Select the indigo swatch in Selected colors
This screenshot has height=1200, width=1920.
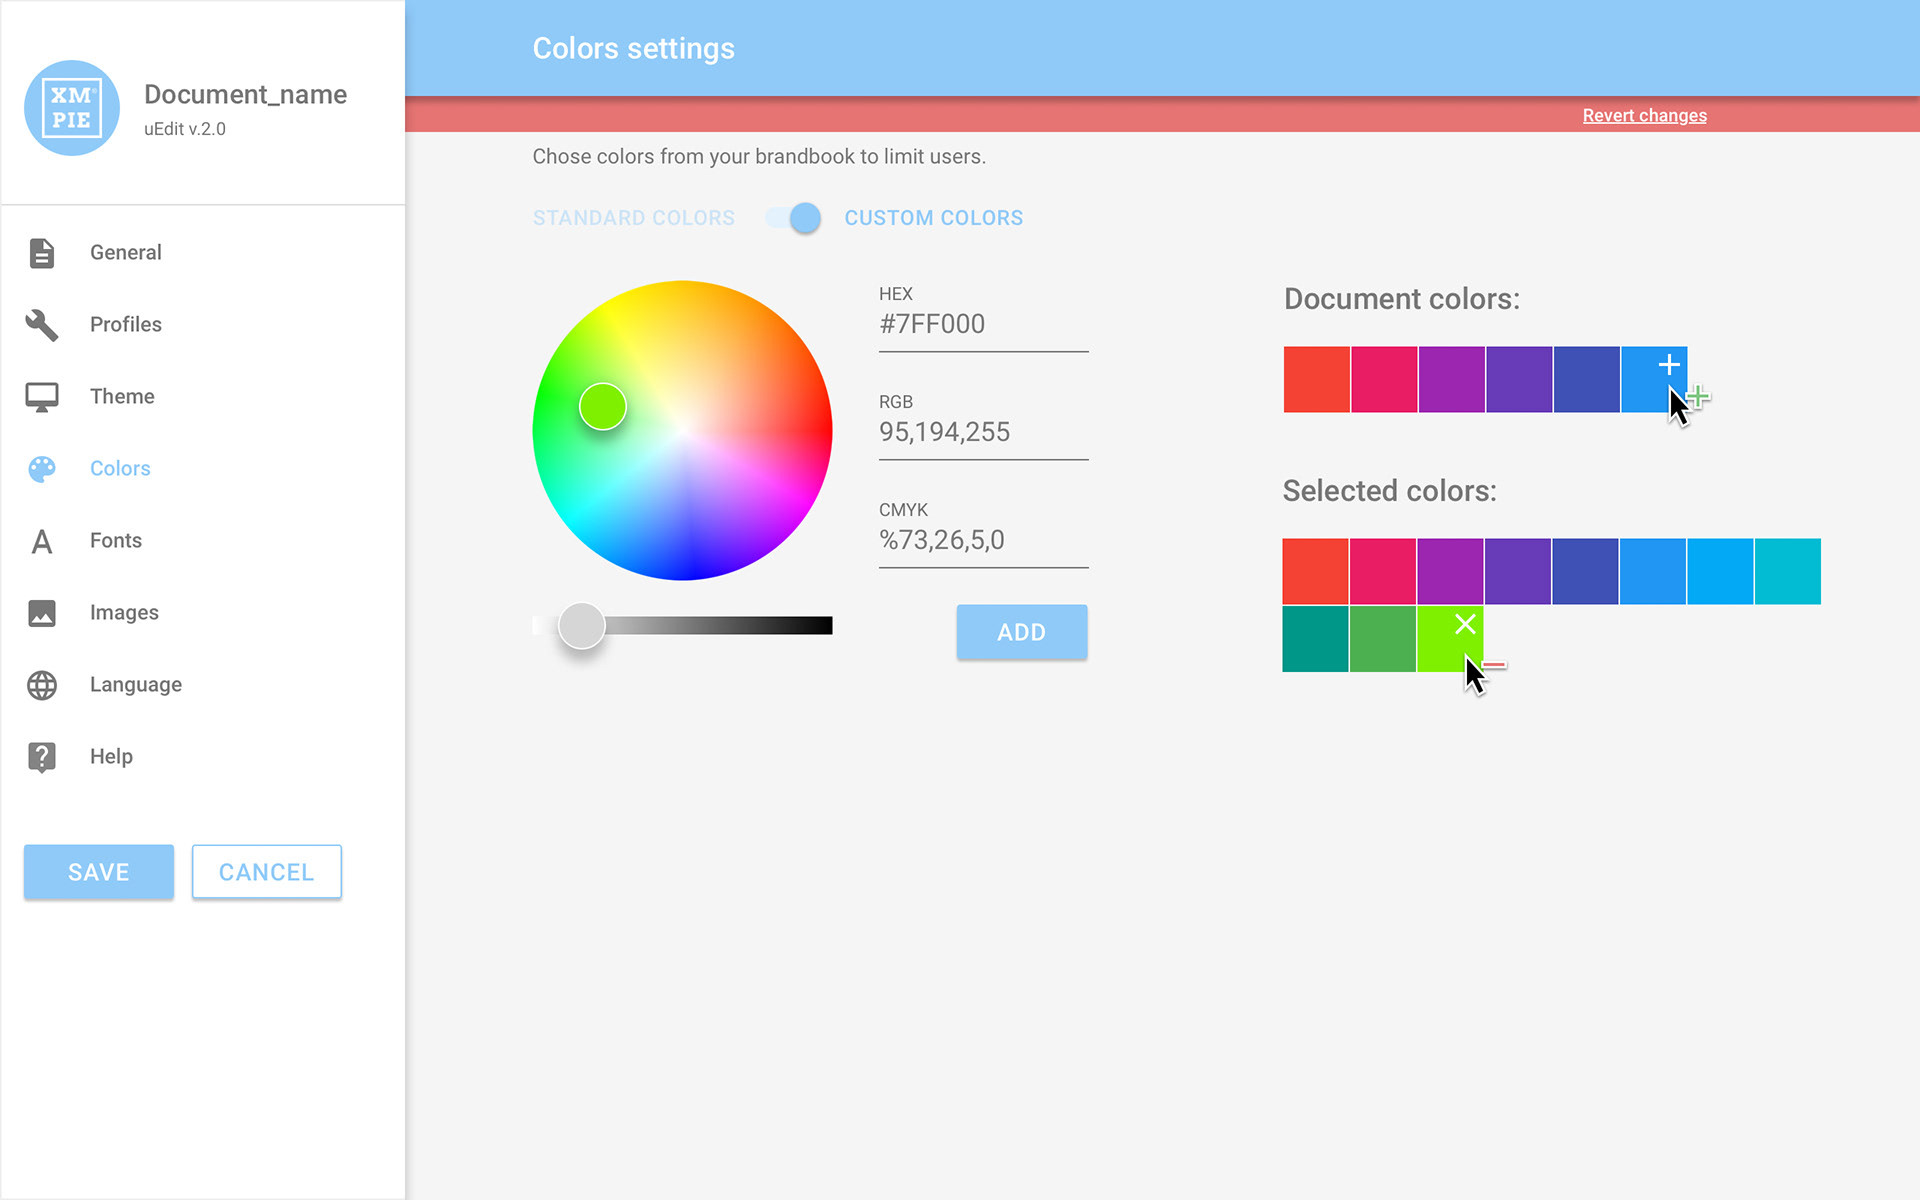1585,572
